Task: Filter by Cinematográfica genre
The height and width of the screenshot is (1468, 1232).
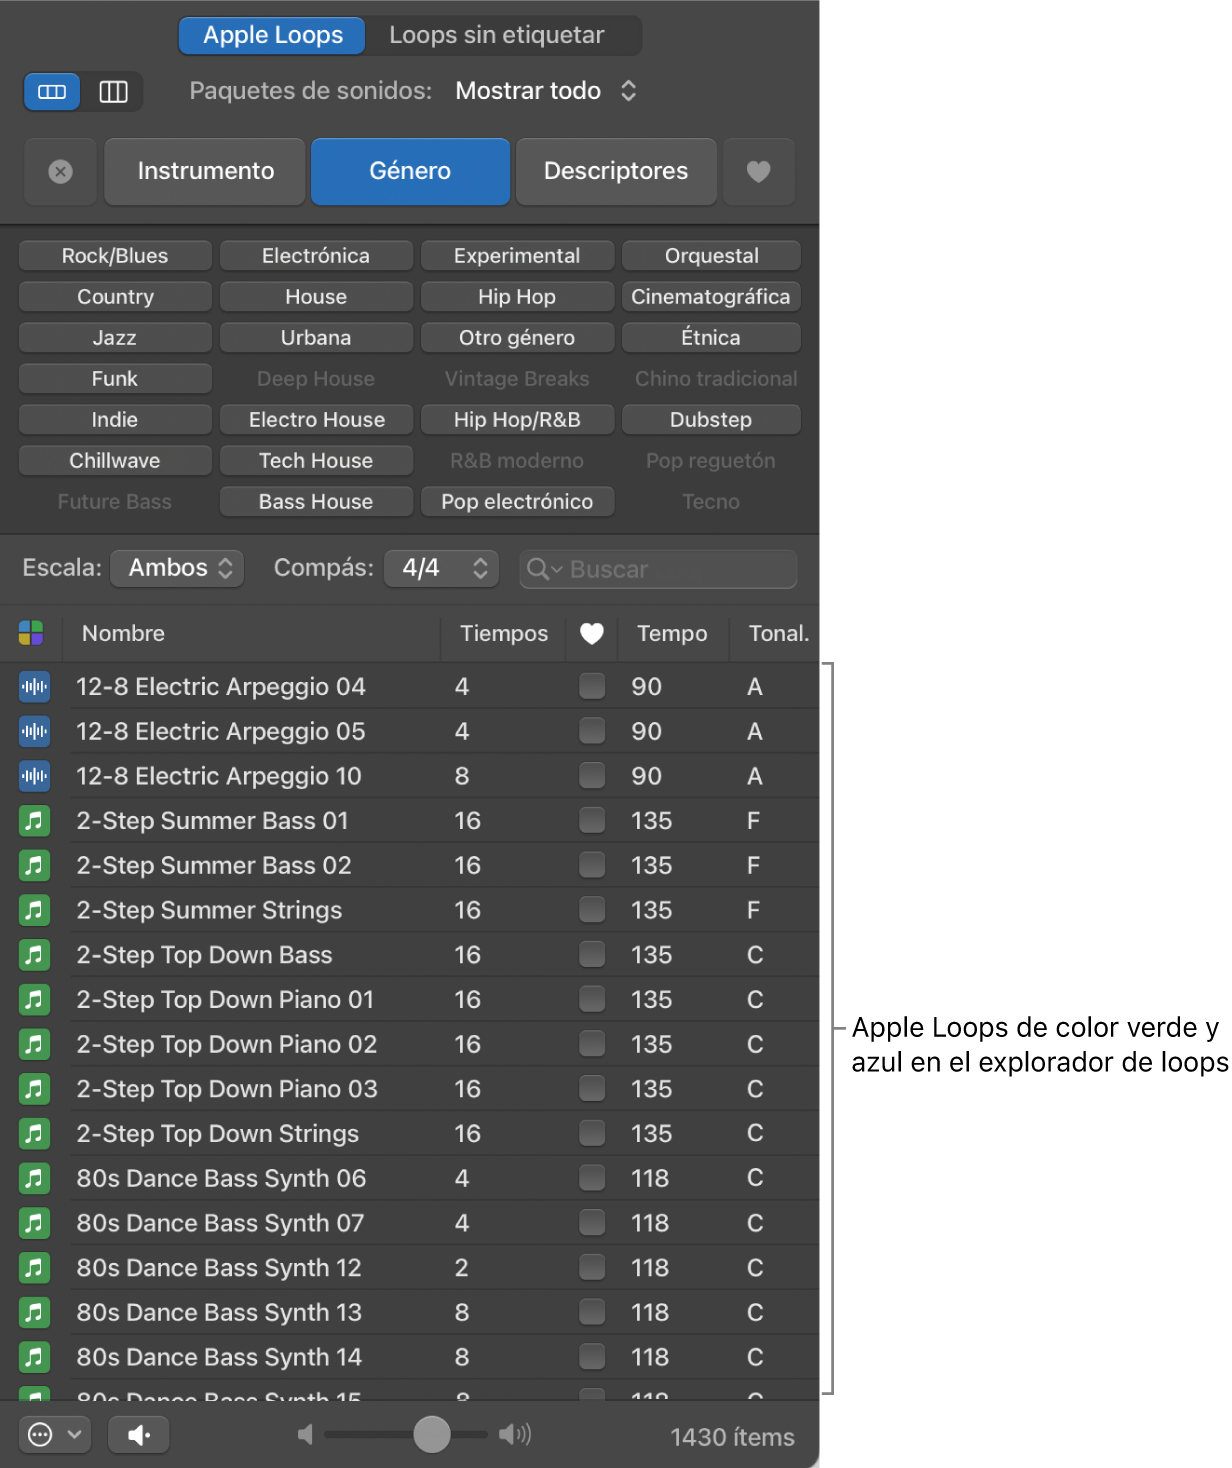Action: coord(711,297)
